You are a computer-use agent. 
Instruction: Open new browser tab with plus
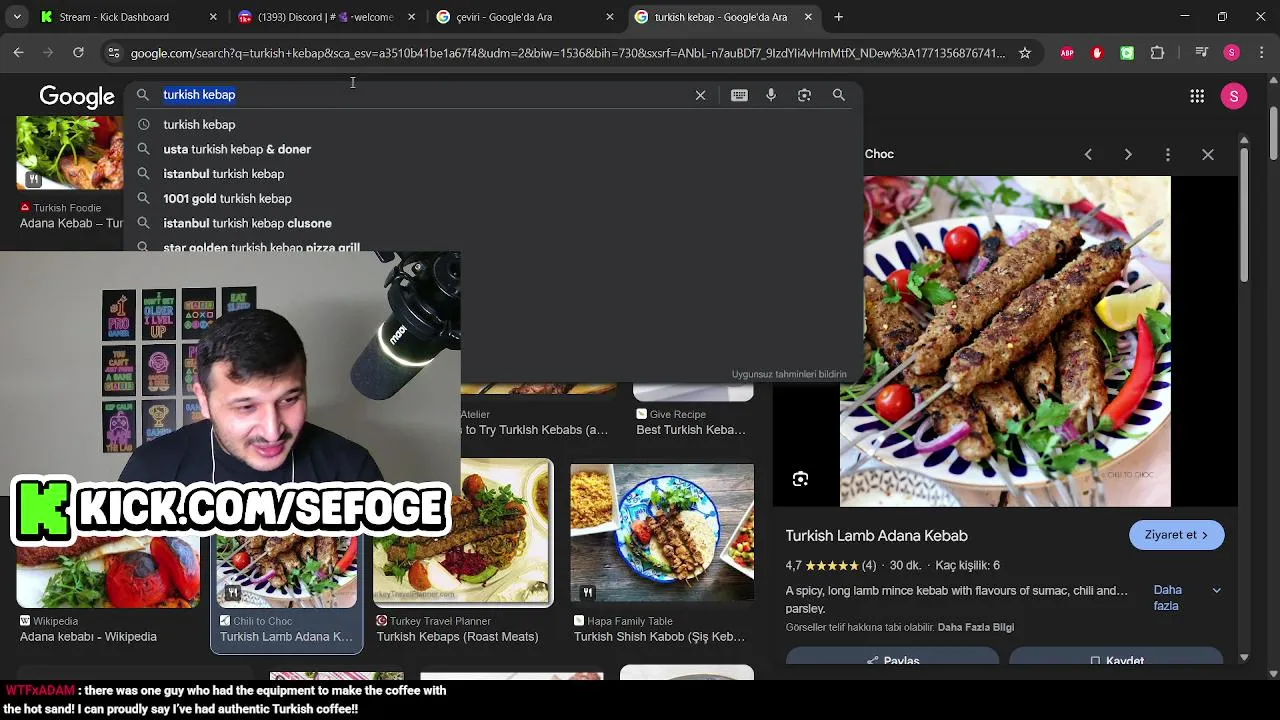pyautogui.click(x=838, y=17)
